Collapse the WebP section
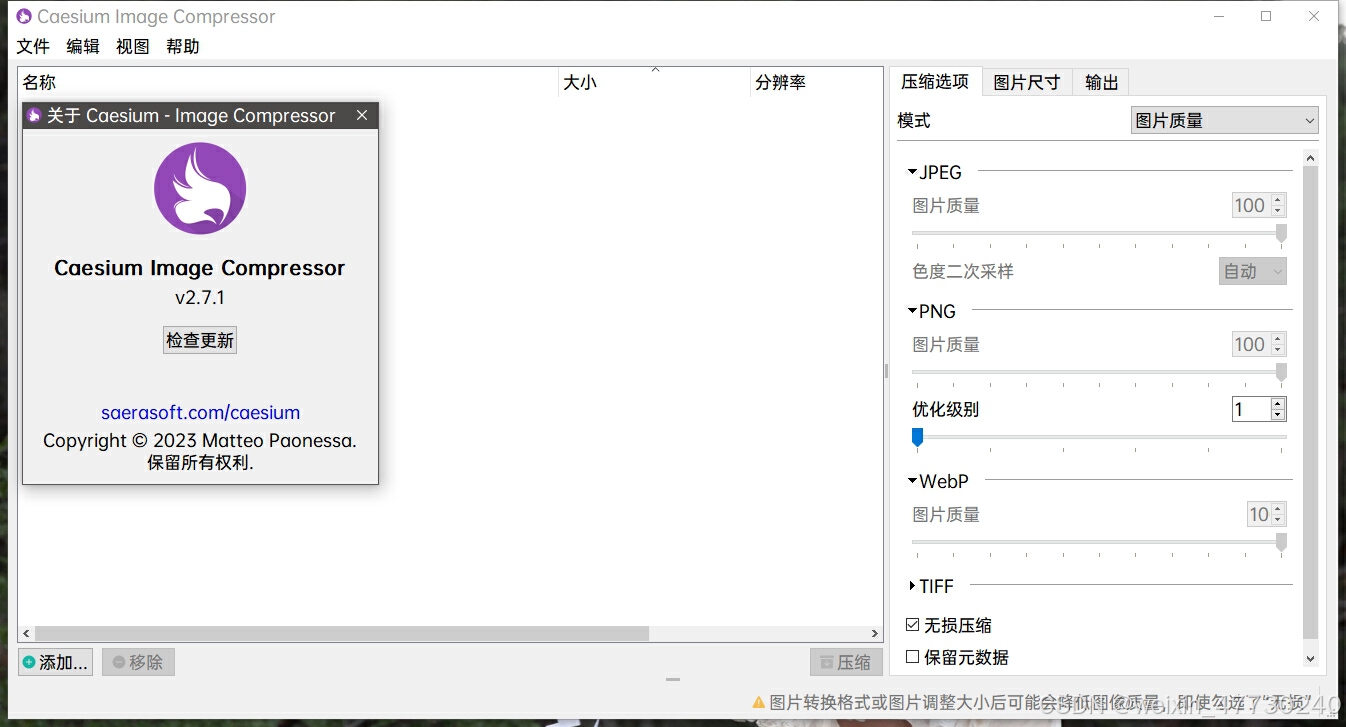 (912, 481)
